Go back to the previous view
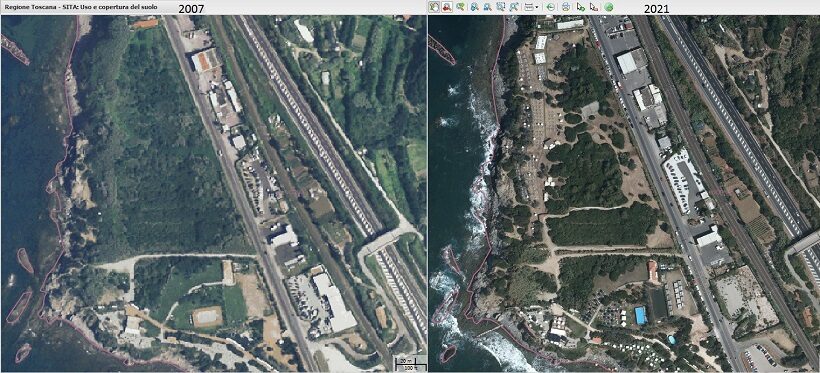This screenshot has width=820, height=373. coord(551,7)
